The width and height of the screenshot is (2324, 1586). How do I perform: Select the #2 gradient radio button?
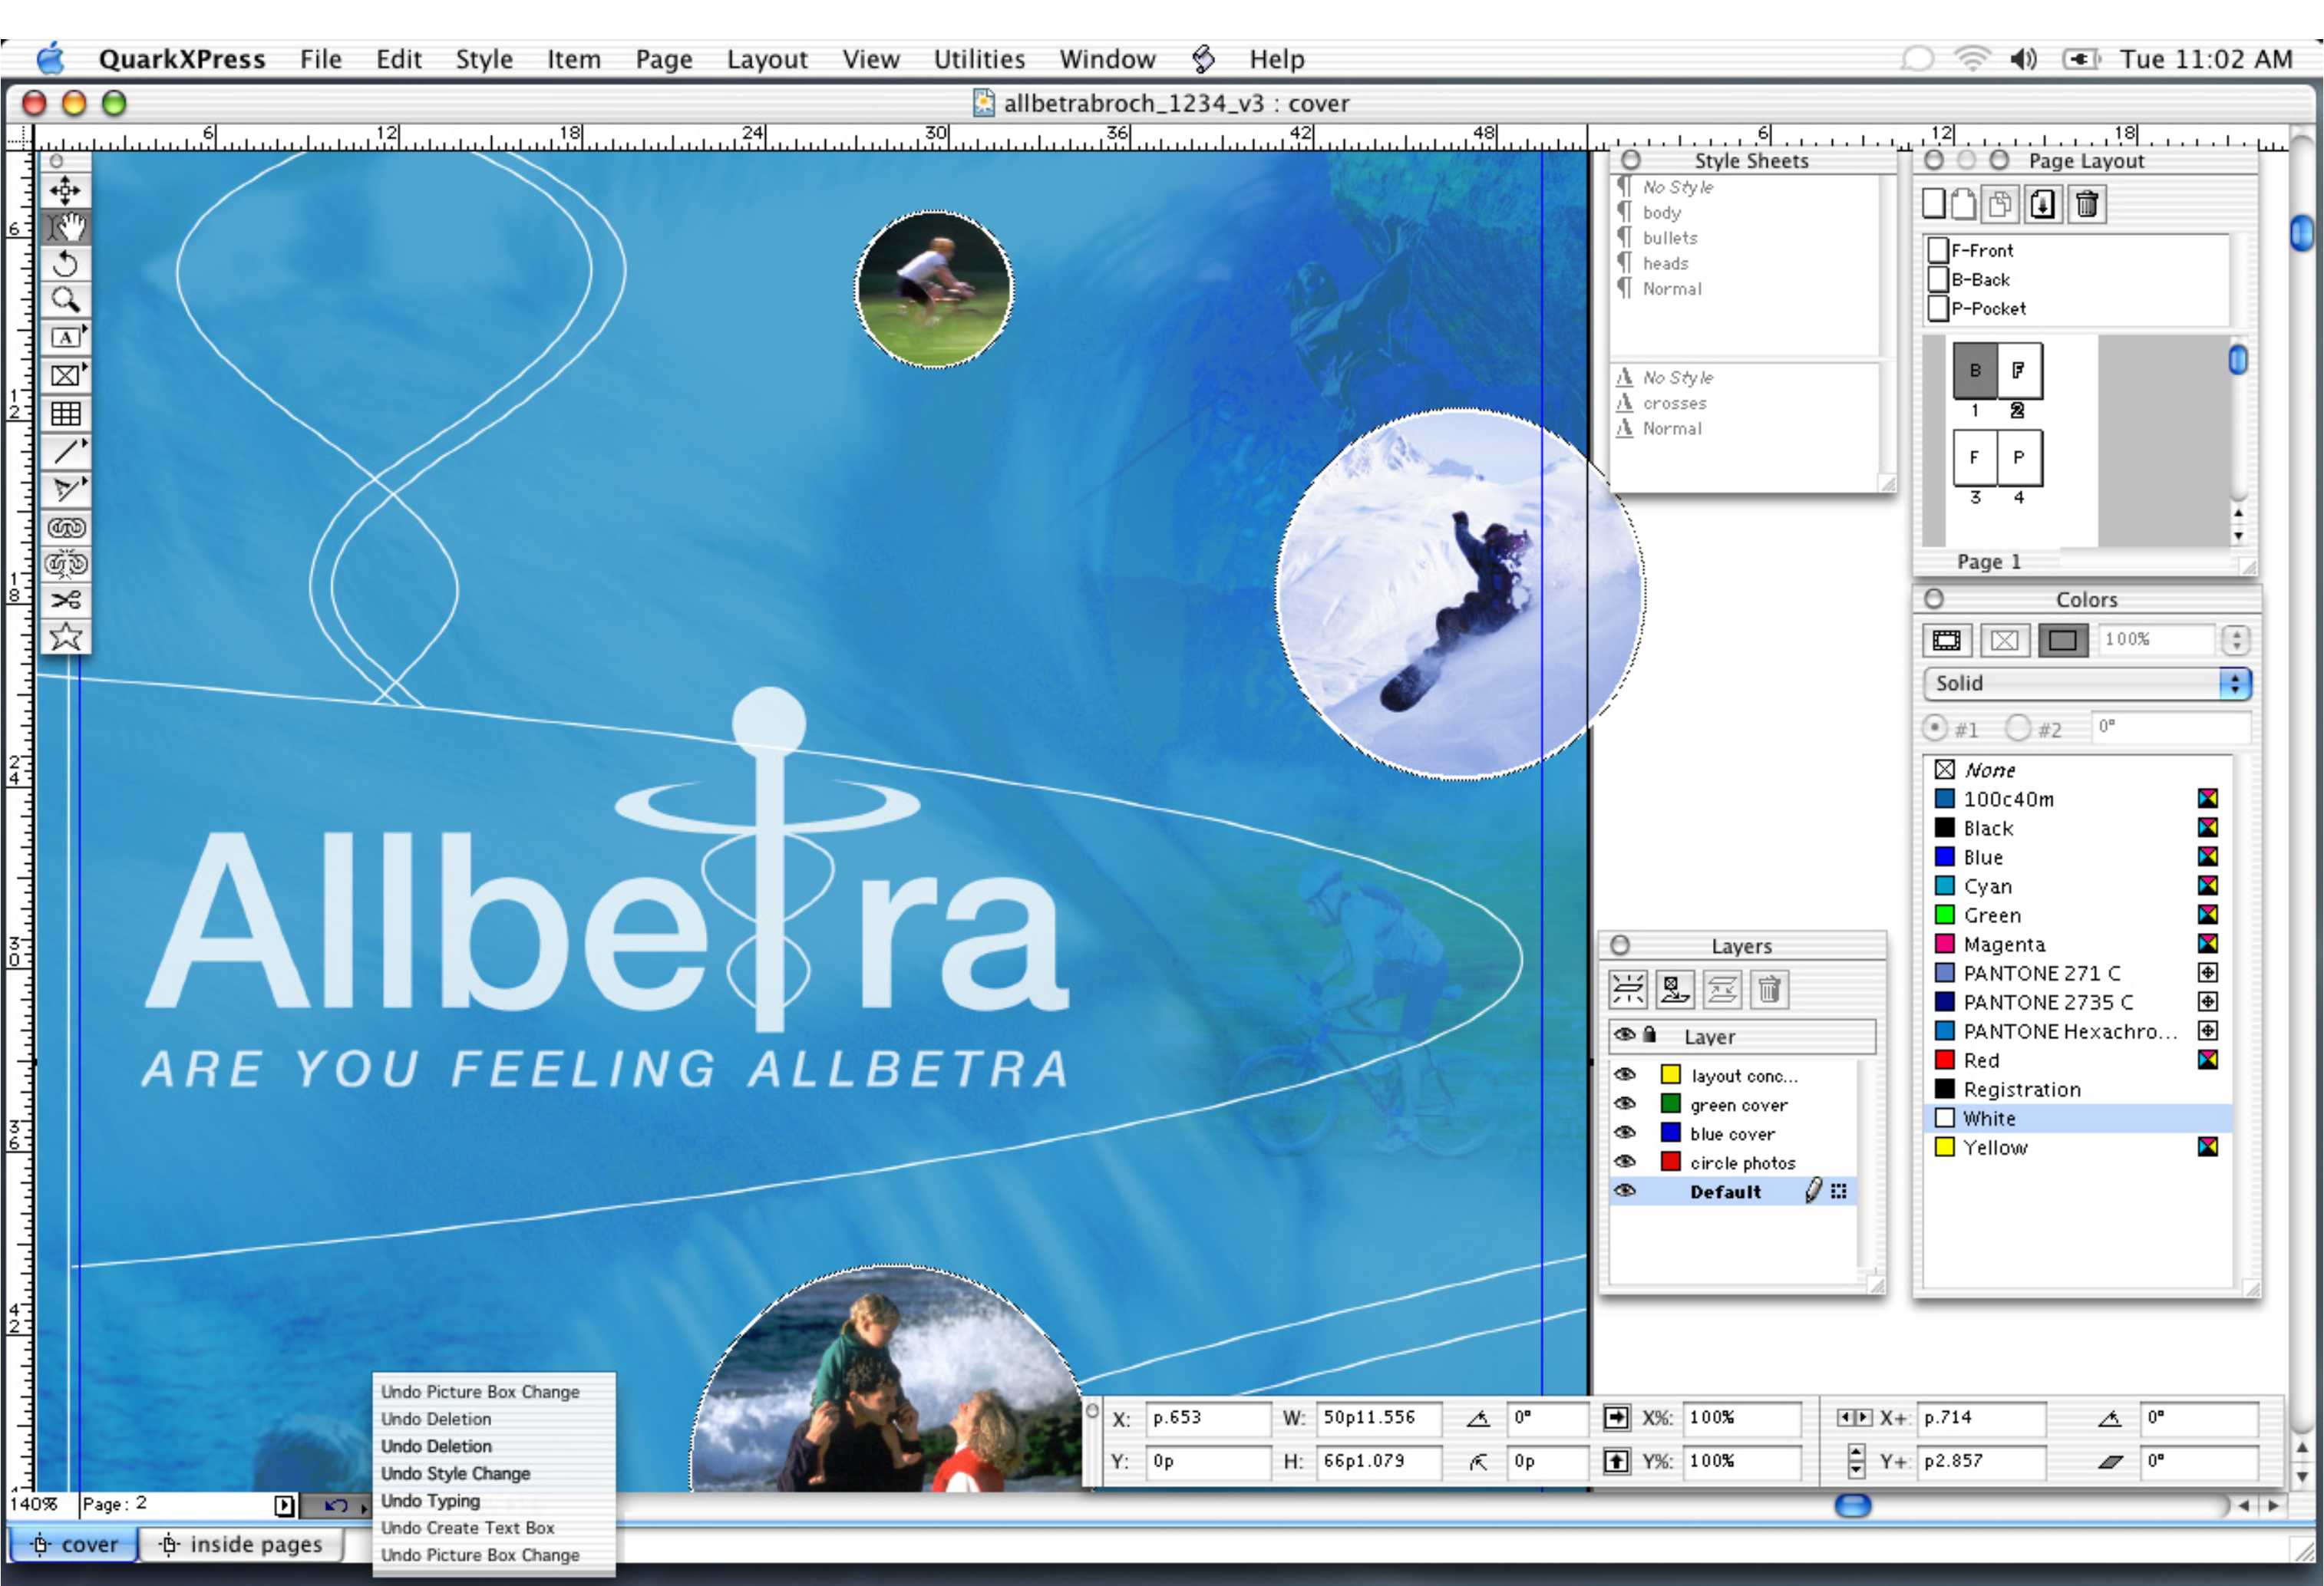pyautogui.click(x=2018, y=727)
